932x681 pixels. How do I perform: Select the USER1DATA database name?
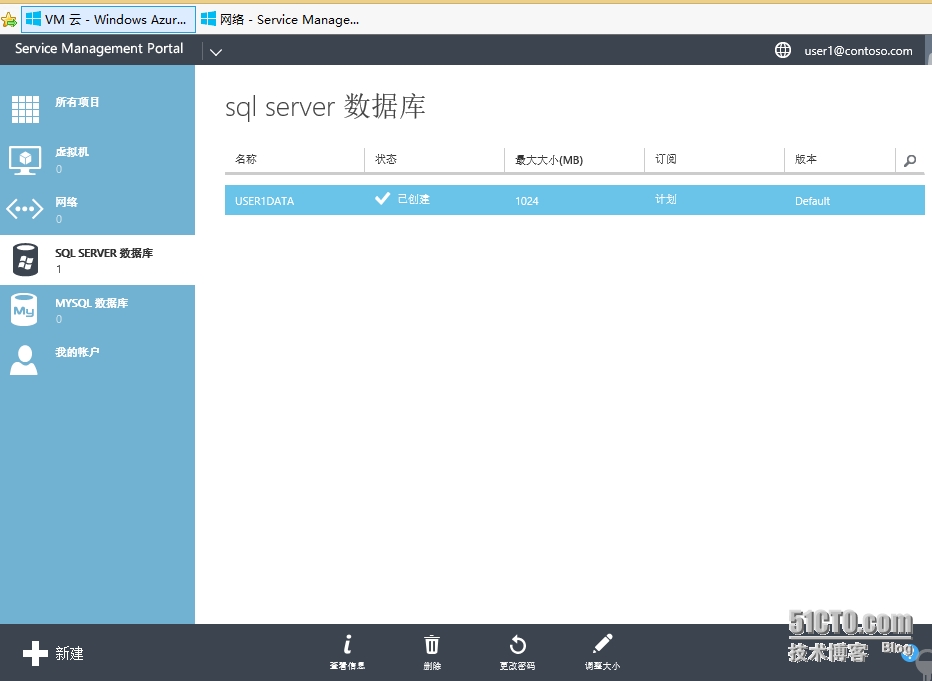click(x=265, y=201)
